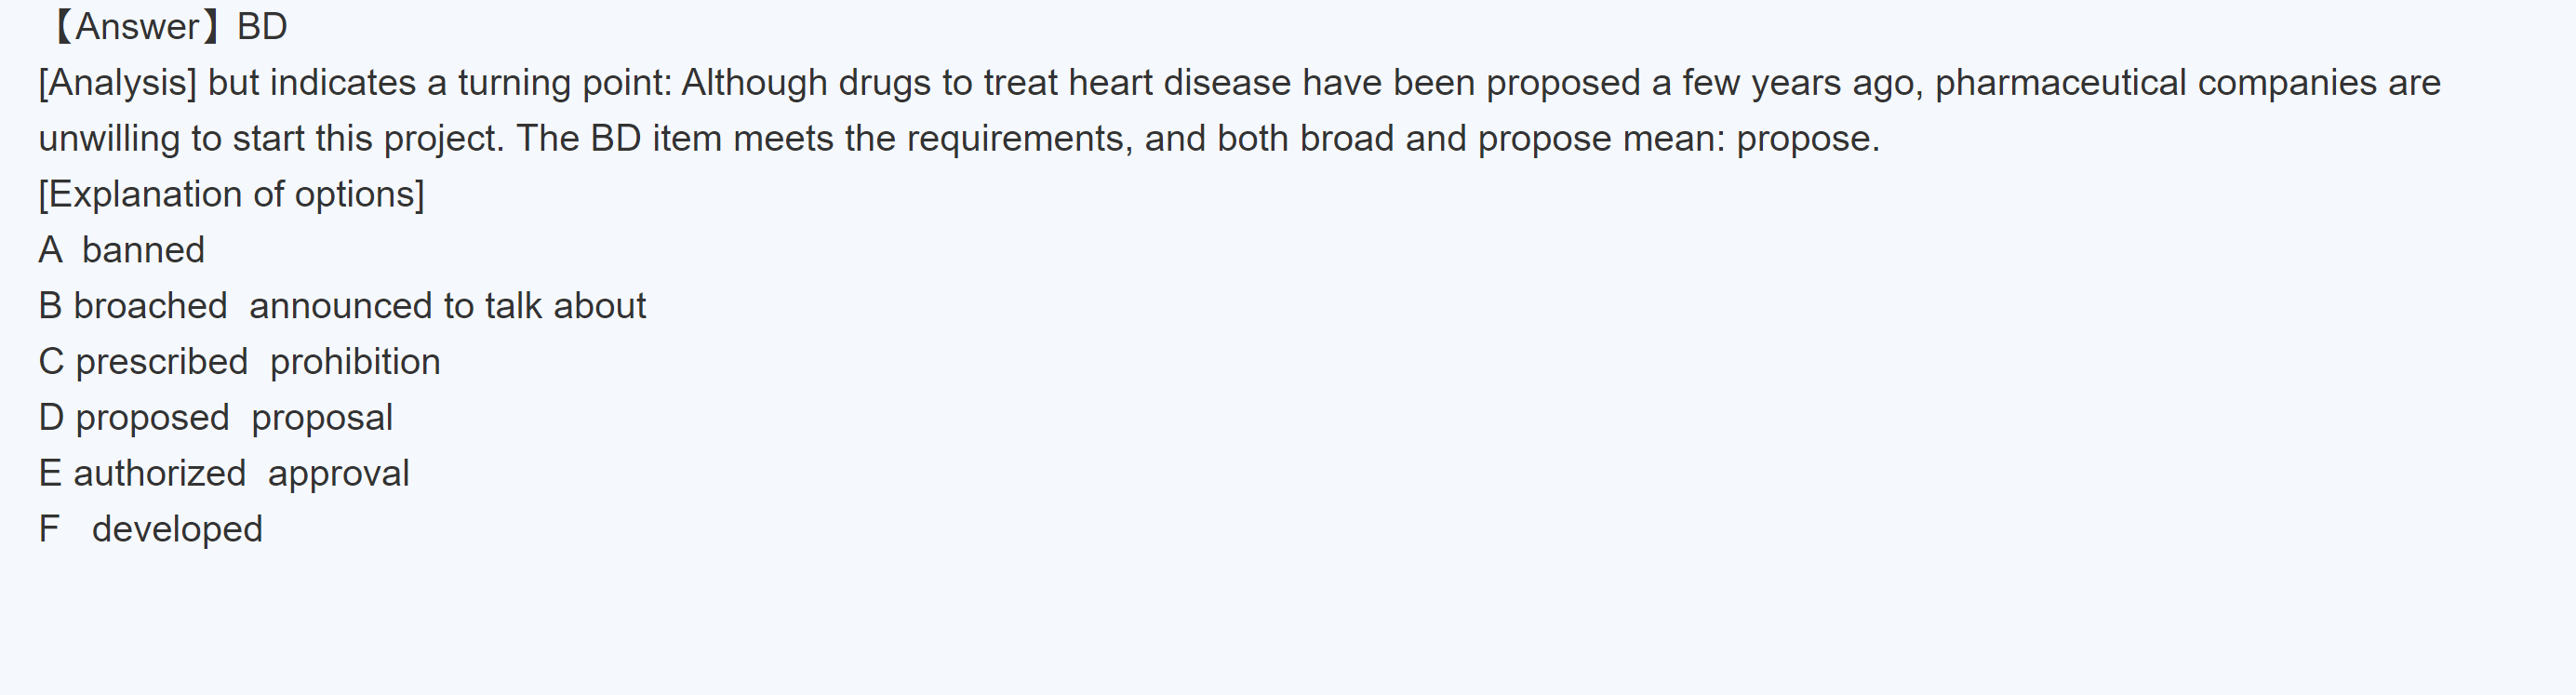This screenshot has width=2576, height=695.
Task: Select option C prescribed
Action: pyautogui.click(x=143, y=362)
